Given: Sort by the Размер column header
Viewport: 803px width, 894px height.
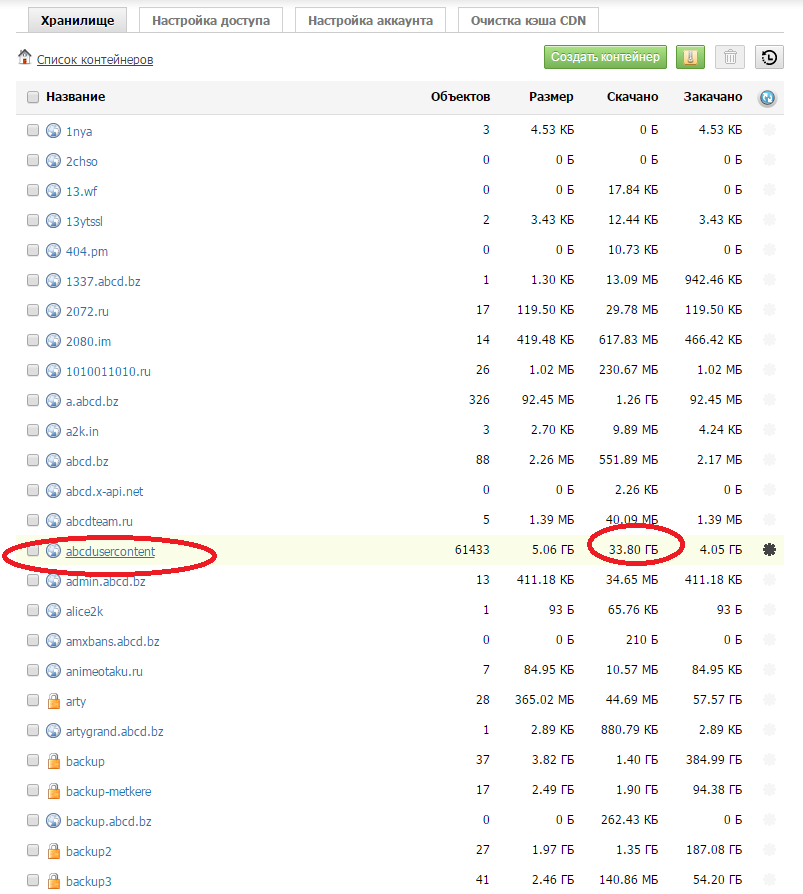Looking at the screenshot, I should point(551,97).
